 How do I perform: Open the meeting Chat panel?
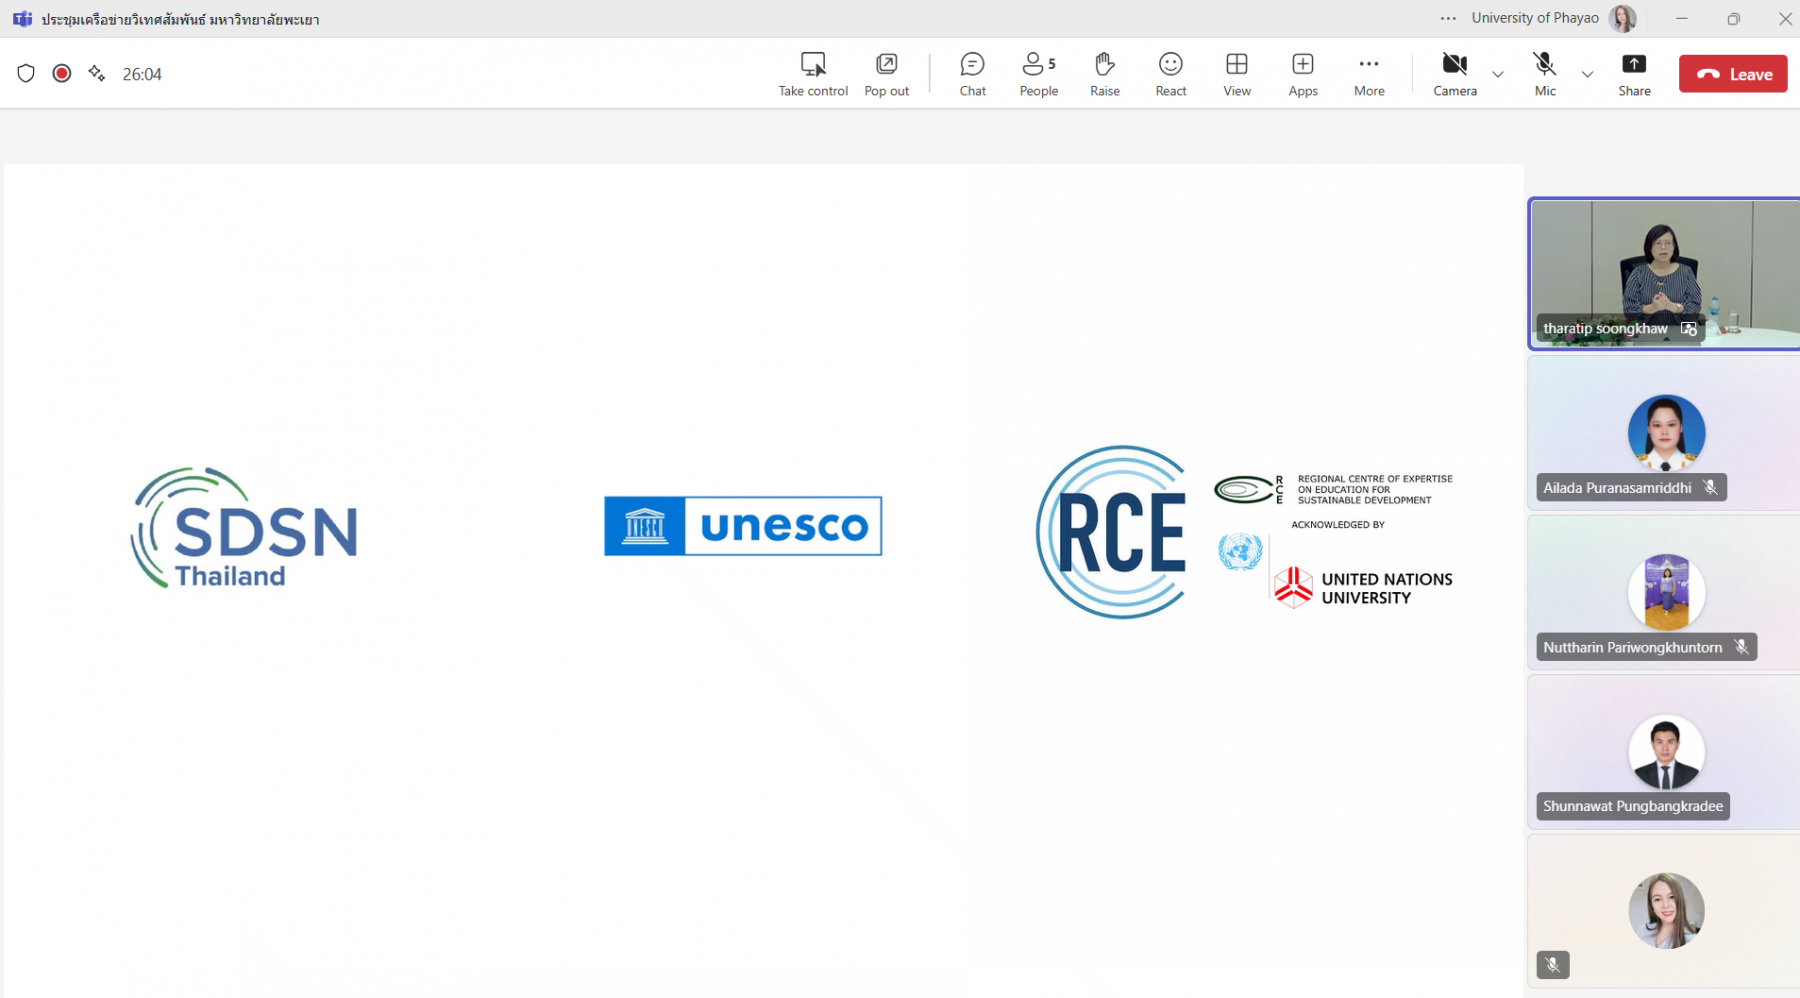972,74
